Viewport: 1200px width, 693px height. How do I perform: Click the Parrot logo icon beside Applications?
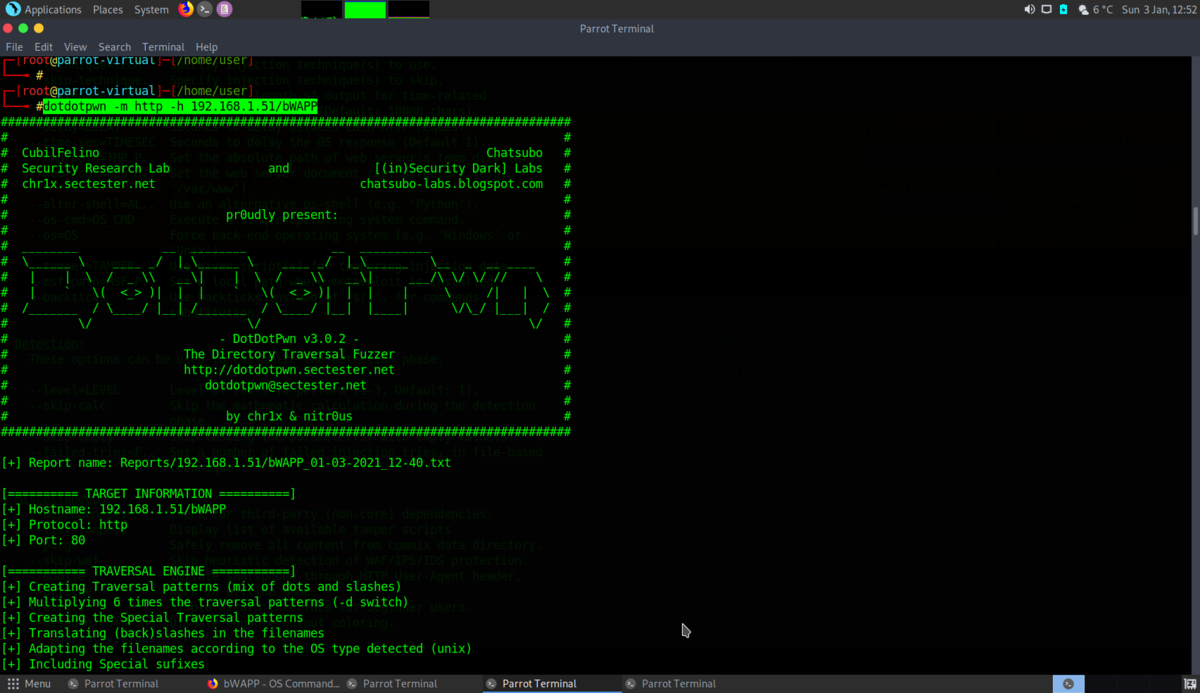13,10
